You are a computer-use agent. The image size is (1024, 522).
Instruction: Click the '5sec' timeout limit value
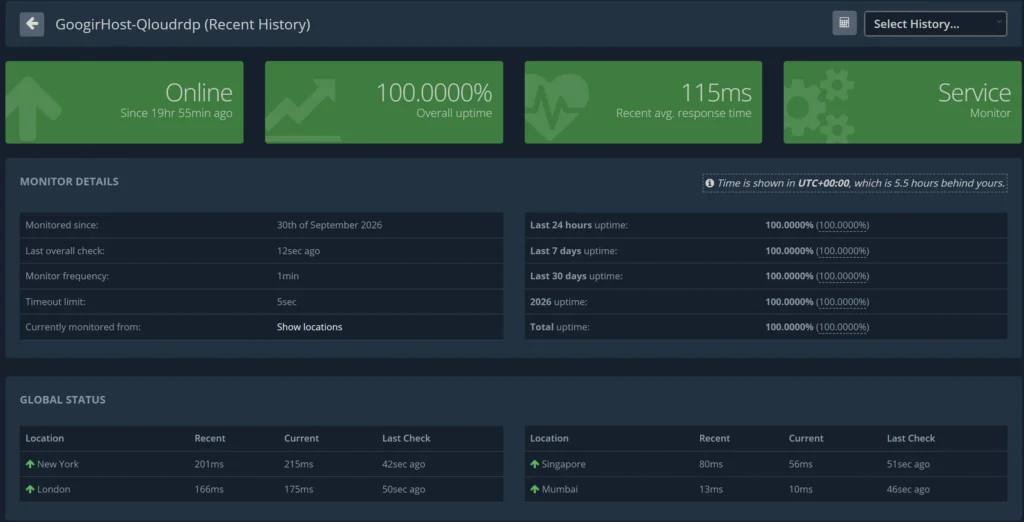[287, 301]
